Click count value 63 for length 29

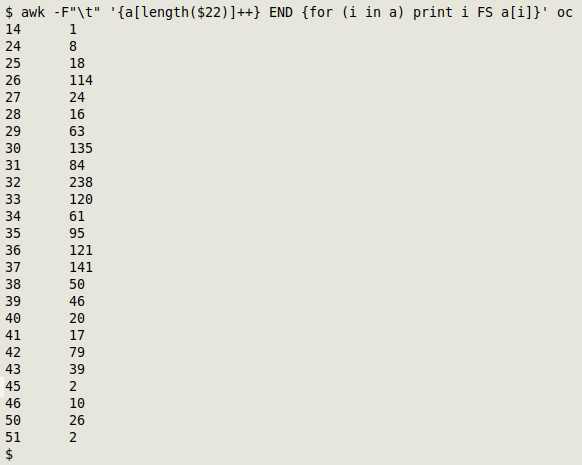(x=77, y=131)
